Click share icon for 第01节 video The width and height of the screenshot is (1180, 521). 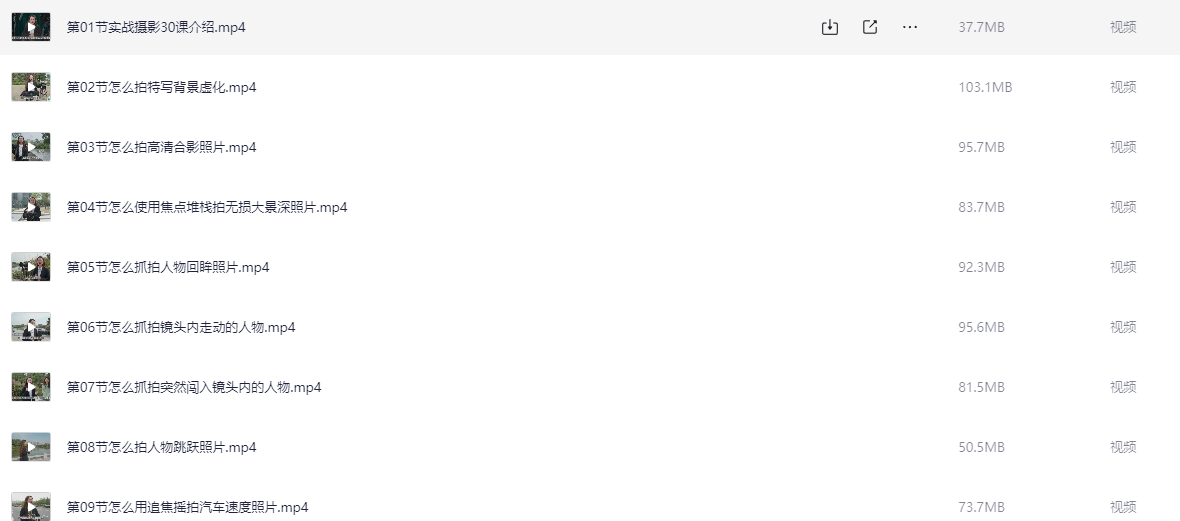pyautogui.click(x=870, y=27)
